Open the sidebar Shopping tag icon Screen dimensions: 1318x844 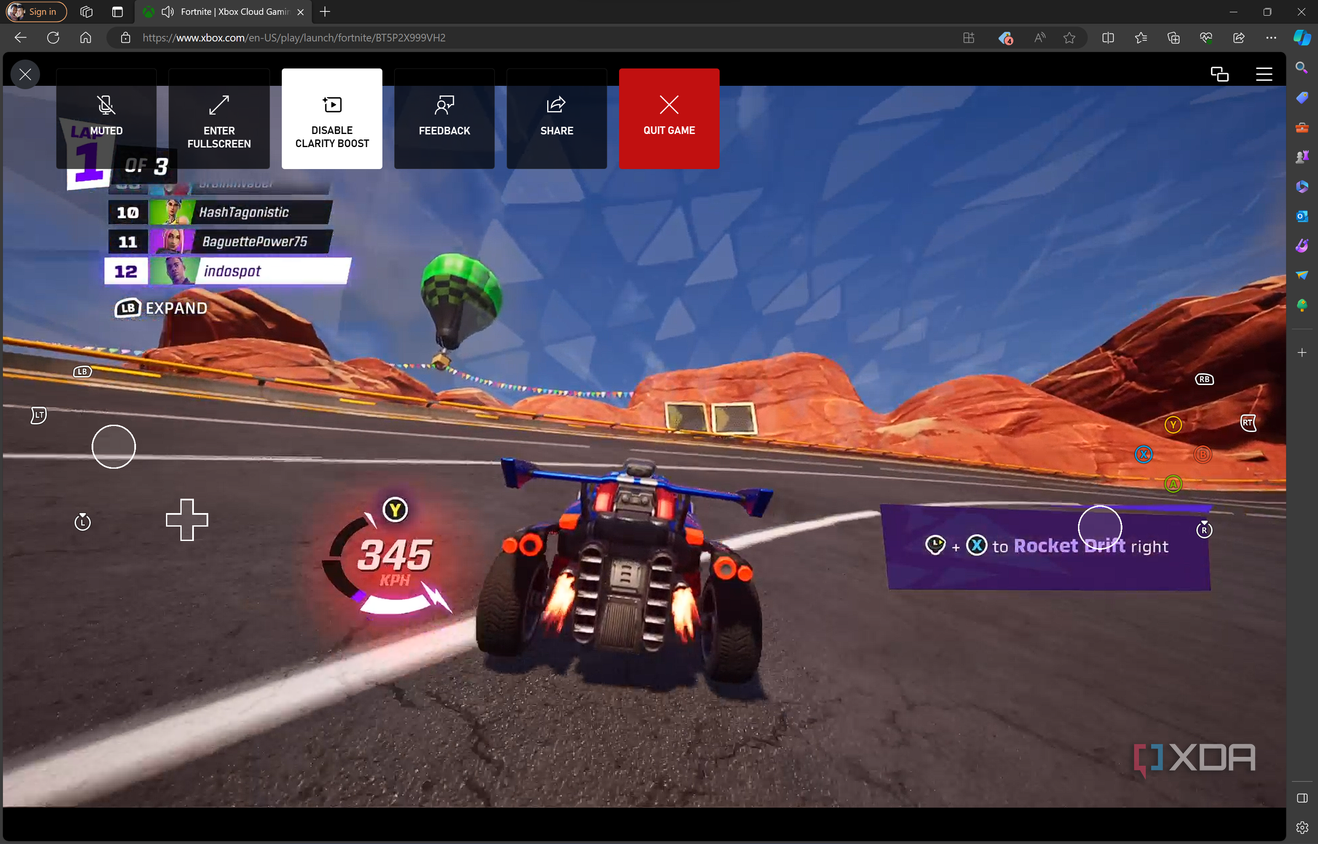[1302, 98]
